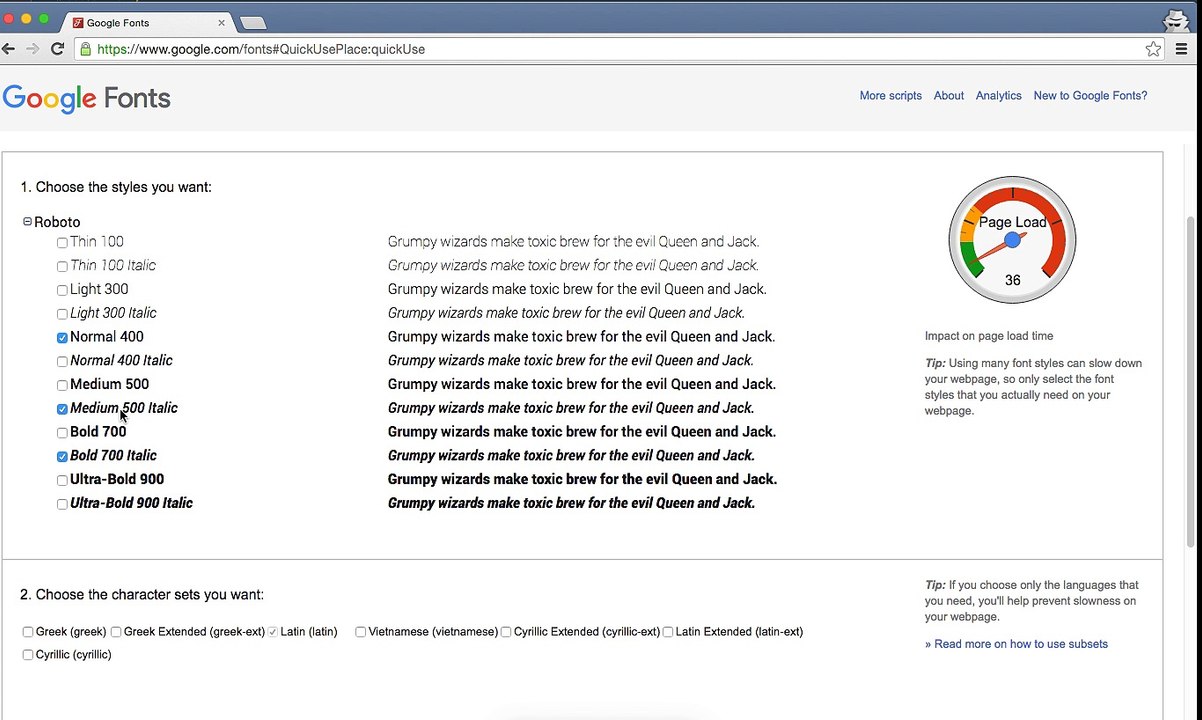Click the browser Forward arrow
Screen dimensions: 1202x720
pyautogui.click(x=33, y=49)
